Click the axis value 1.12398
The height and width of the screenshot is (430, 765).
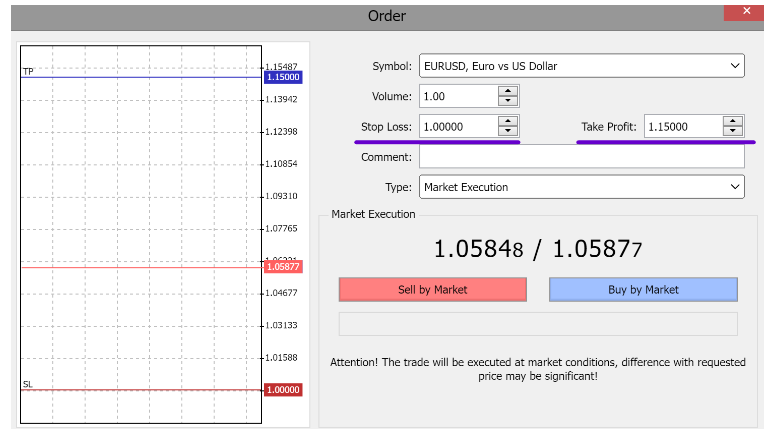pyautogui.click(x=282, y=131)
